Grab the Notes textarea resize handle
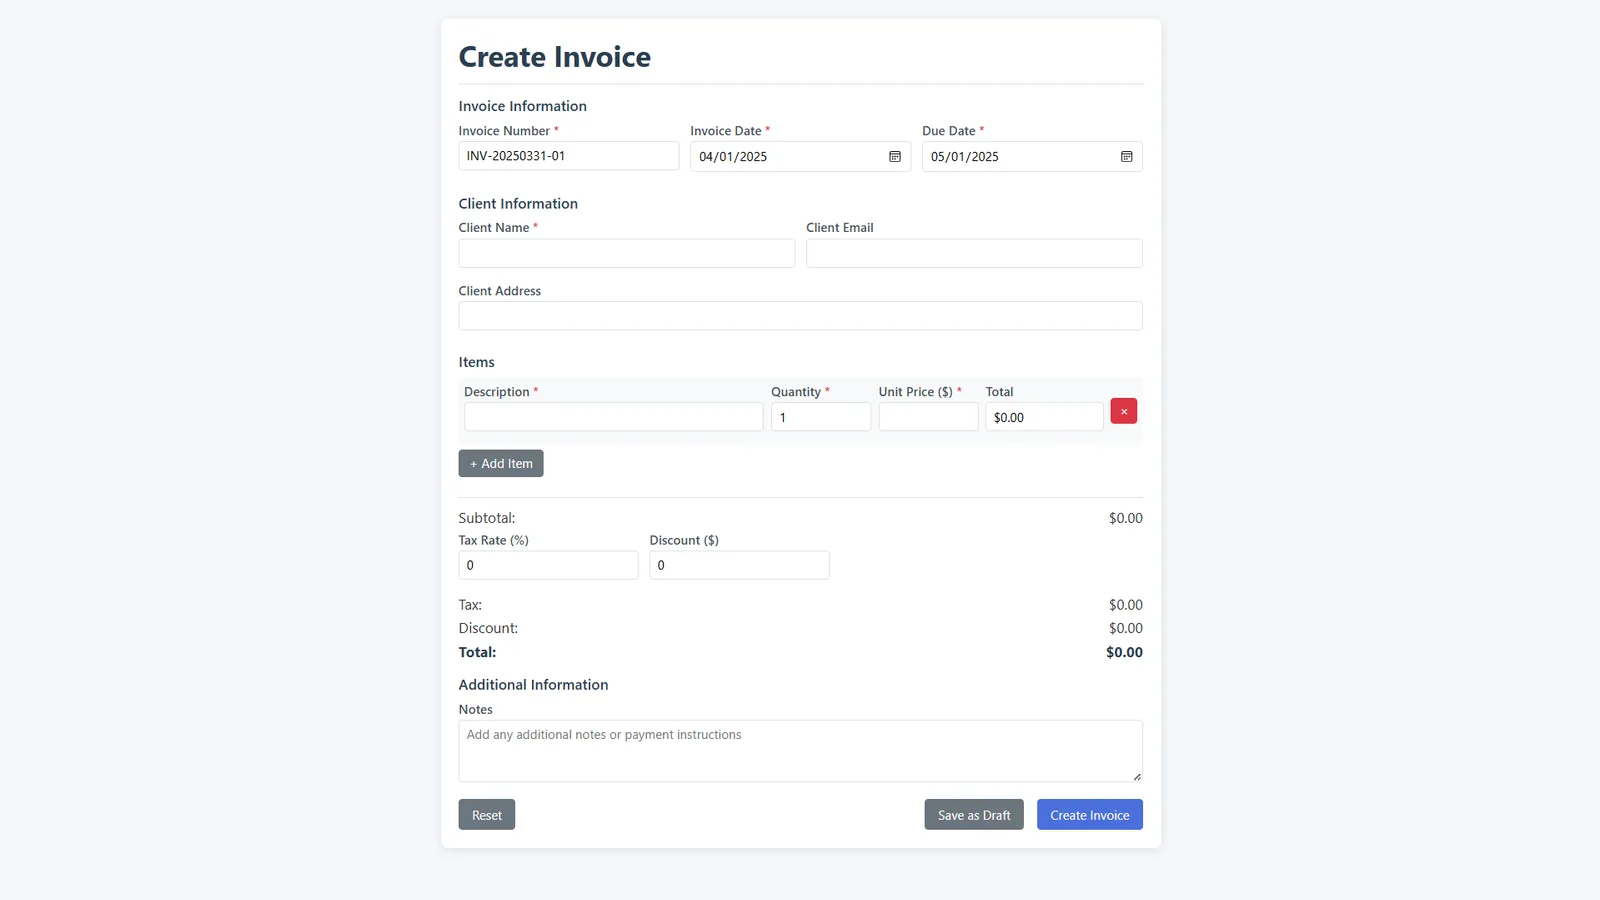The height and width of the screenshot is (900, 1600). click(x=1137, y=776)
